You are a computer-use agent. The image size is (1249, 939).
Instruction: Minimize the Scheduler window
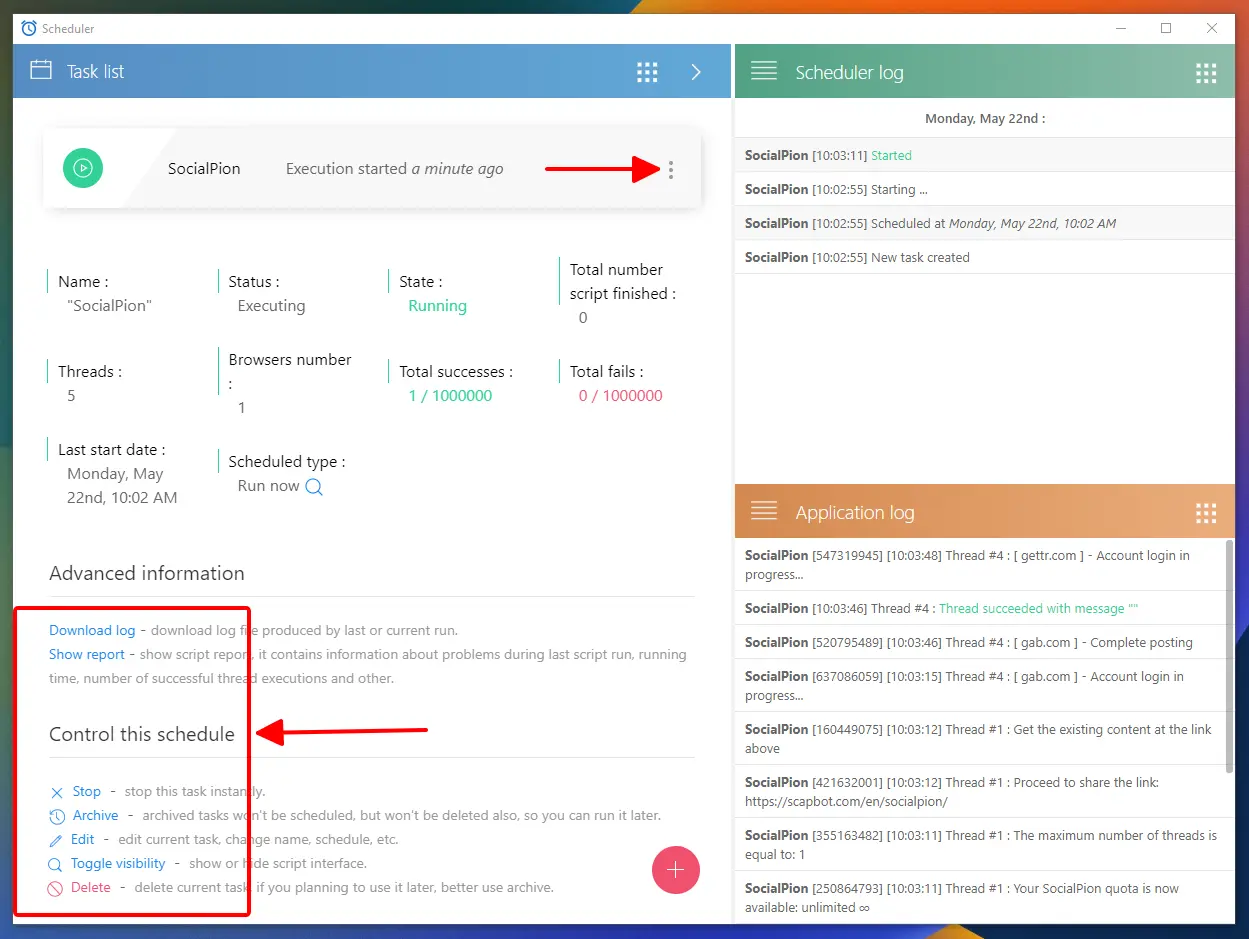pyautogui.click(x=1120, y=28)
